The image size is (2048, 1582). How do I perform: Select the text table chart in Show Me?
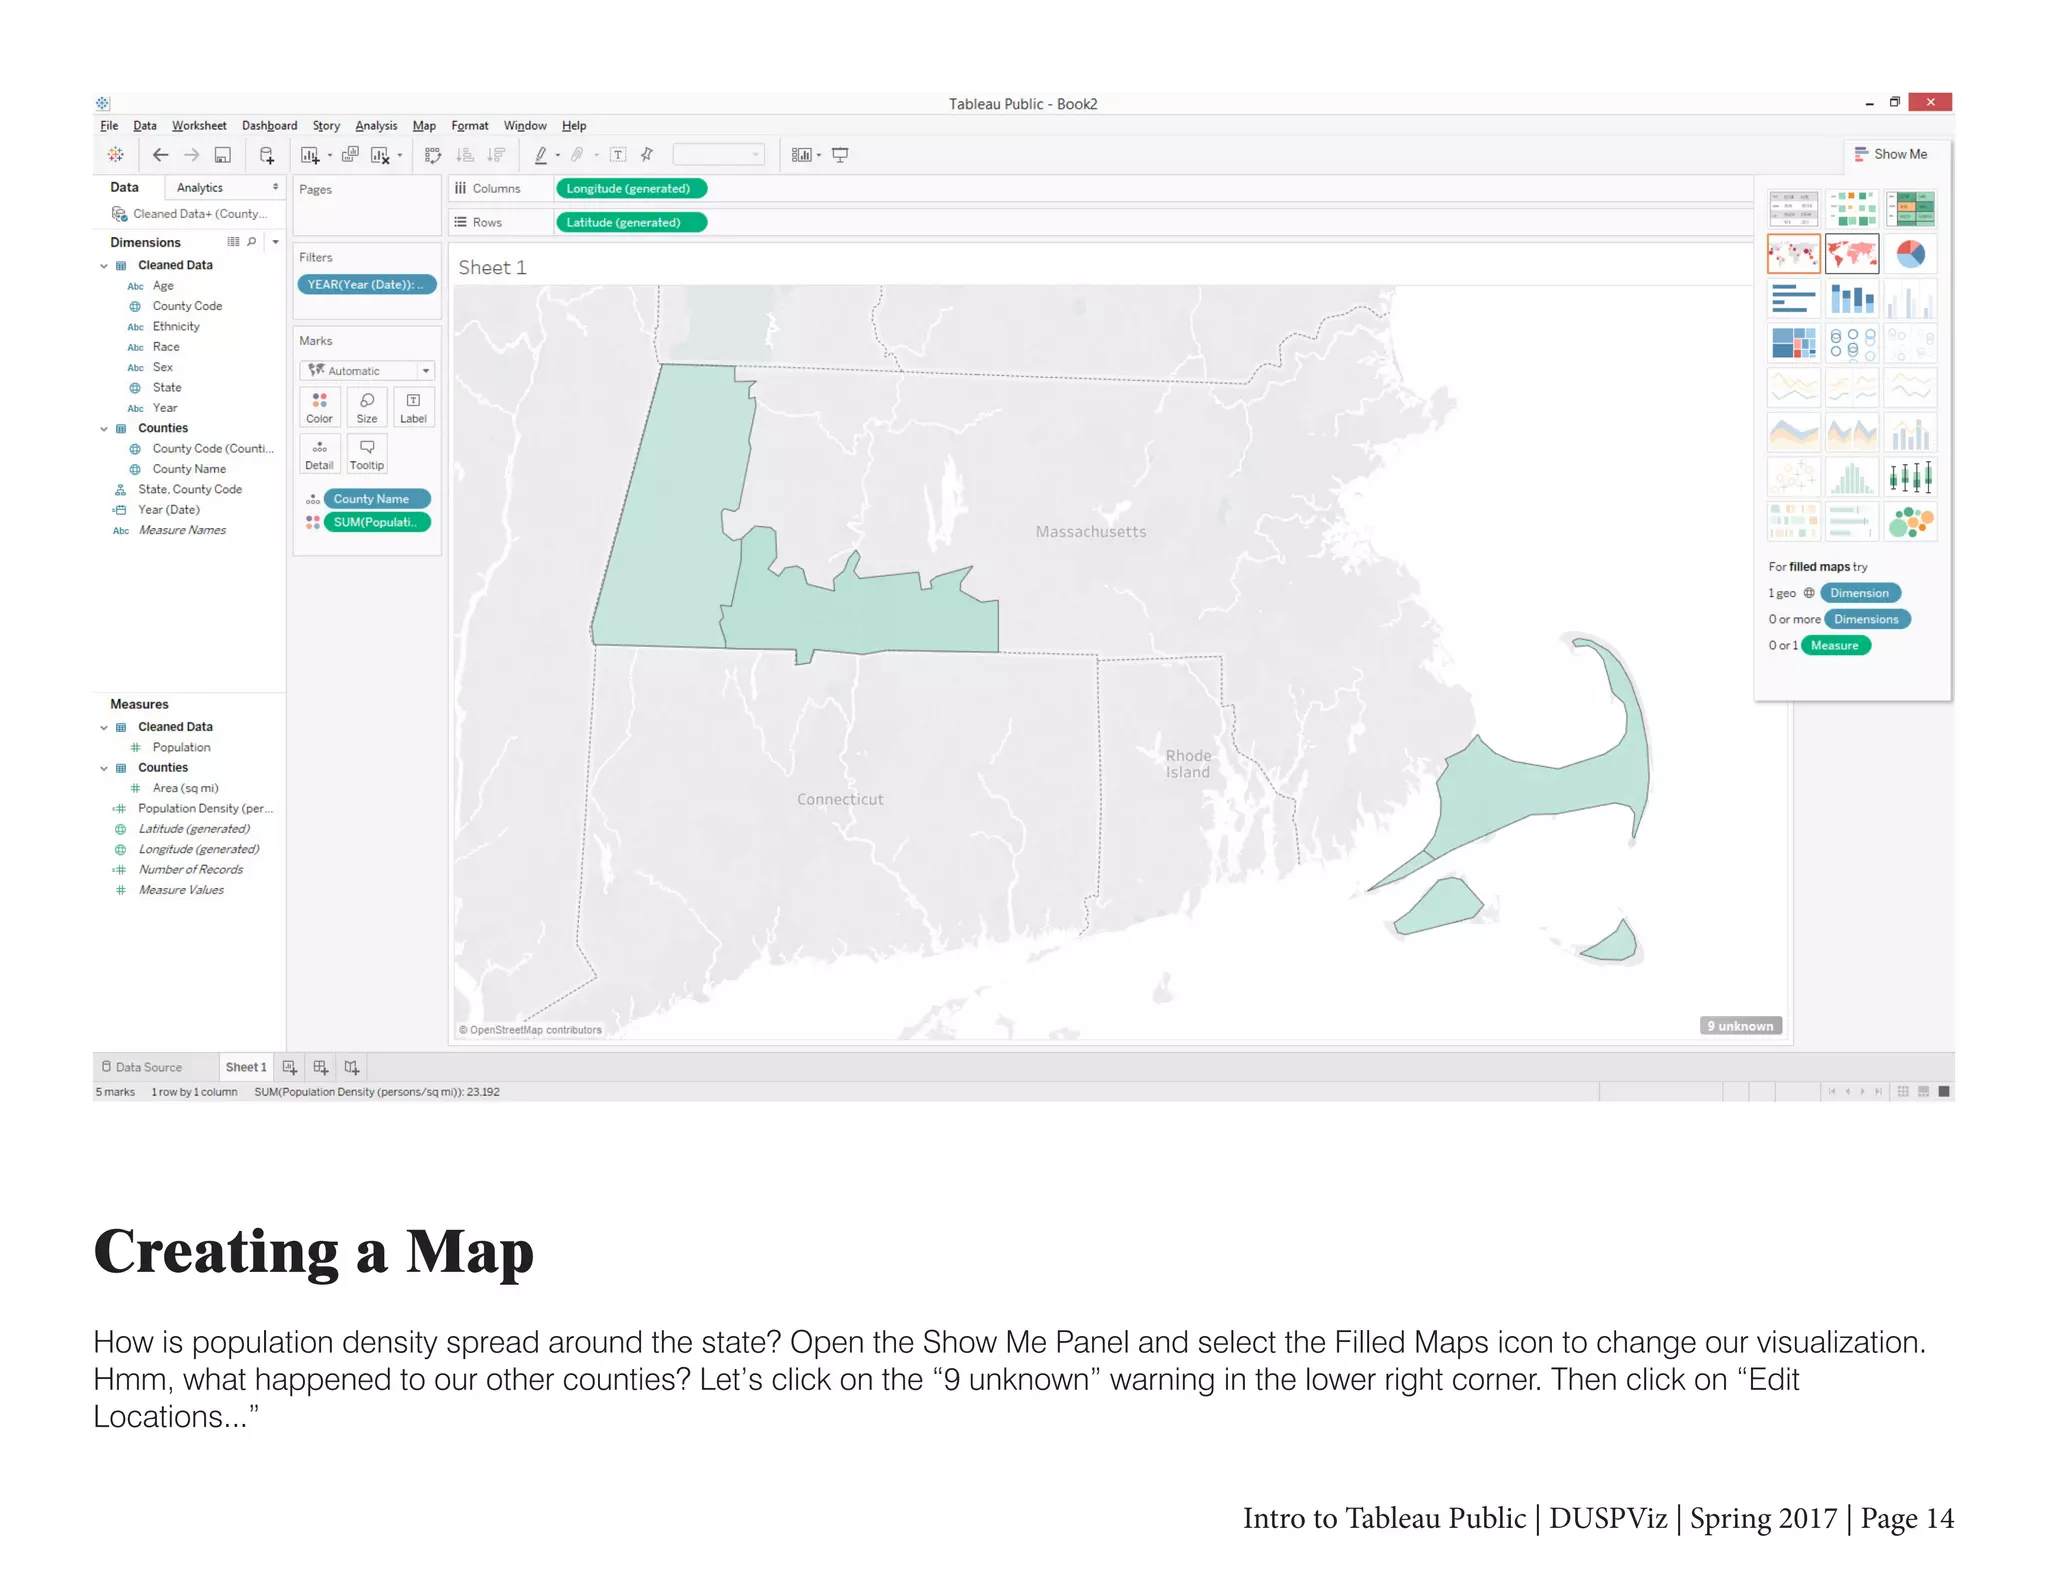pos(1794,209)
